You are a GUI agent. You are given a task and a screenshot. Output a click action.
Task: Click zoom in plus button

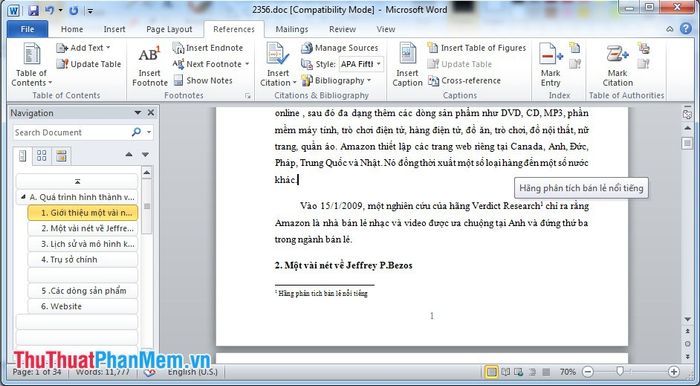pyautogui.click(x=674, y=371)
